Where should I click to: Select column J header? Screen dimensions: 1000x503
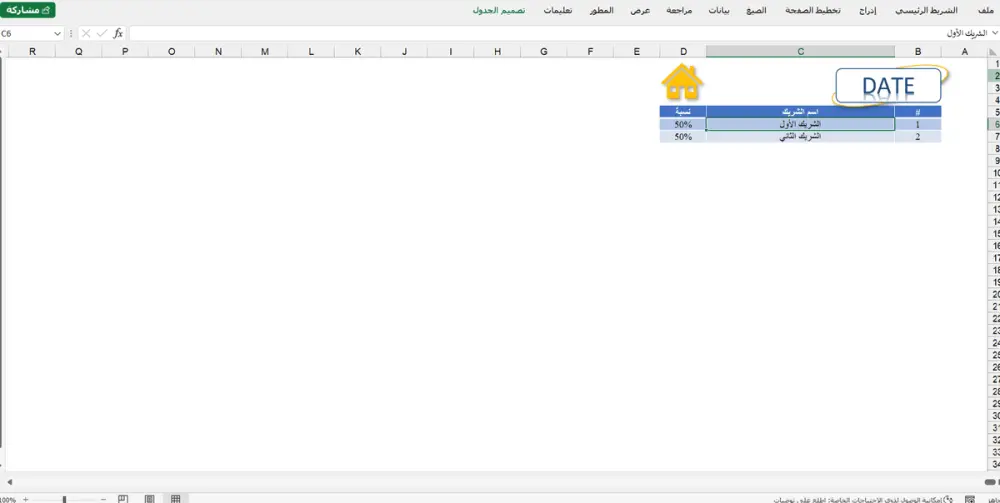pyautogui.click(x=404, y=52)
